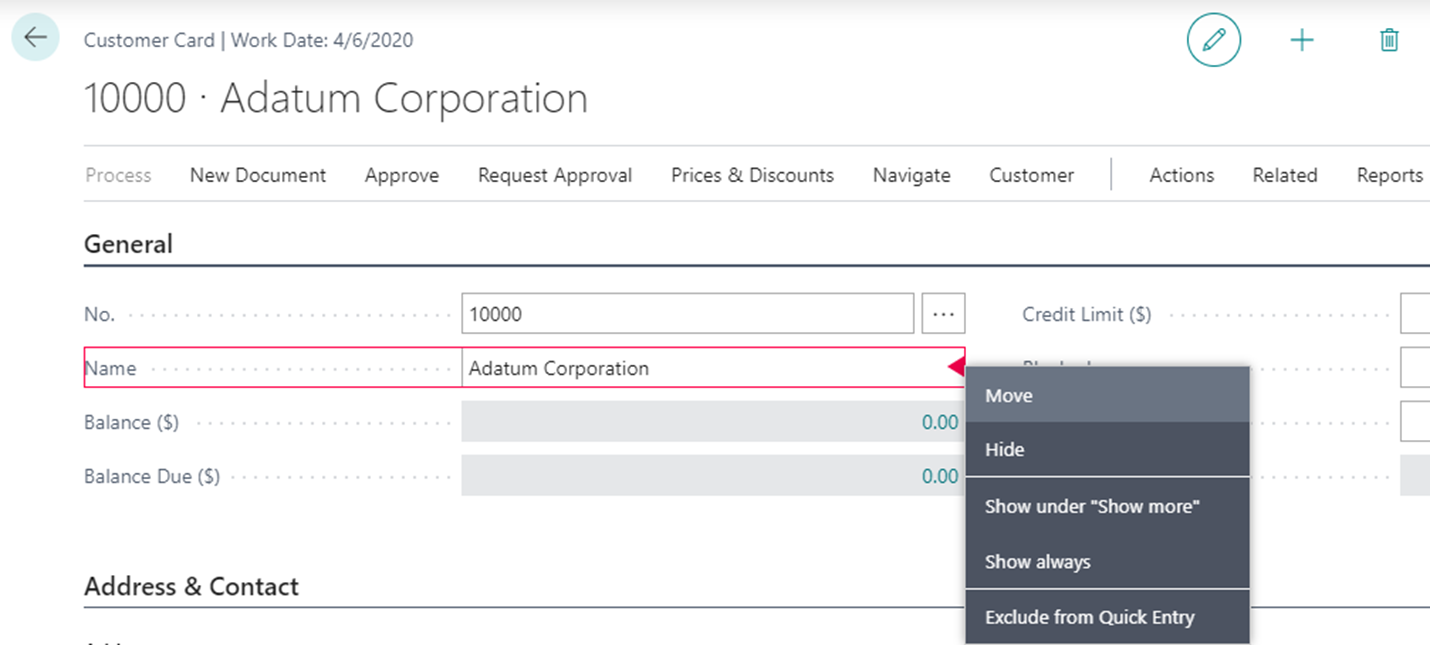This screenshot has height=645, width=1430.
Task: Click the Name field label
Action: [x=110, y=368]
